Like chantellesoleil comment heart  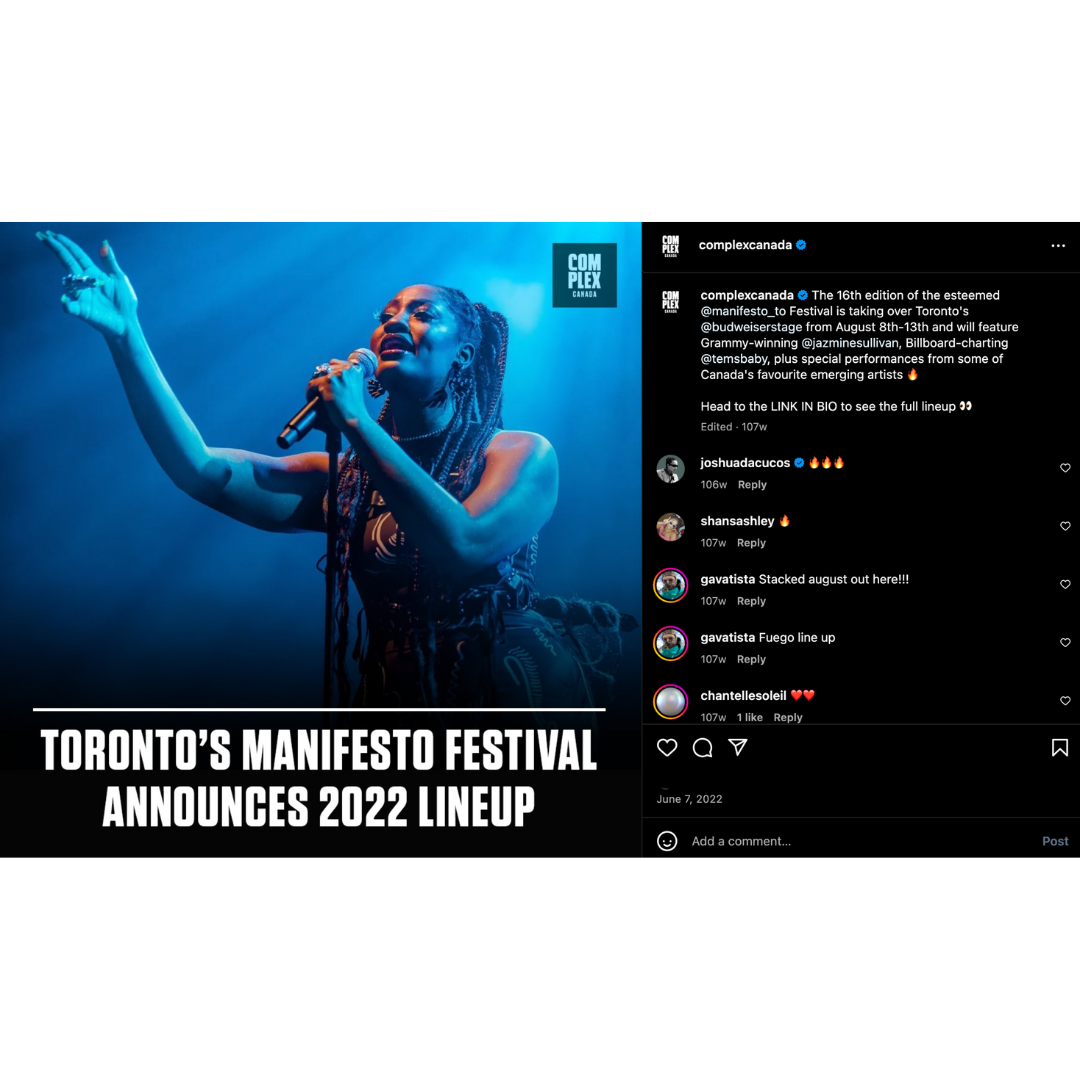[x=1065, y=700]
